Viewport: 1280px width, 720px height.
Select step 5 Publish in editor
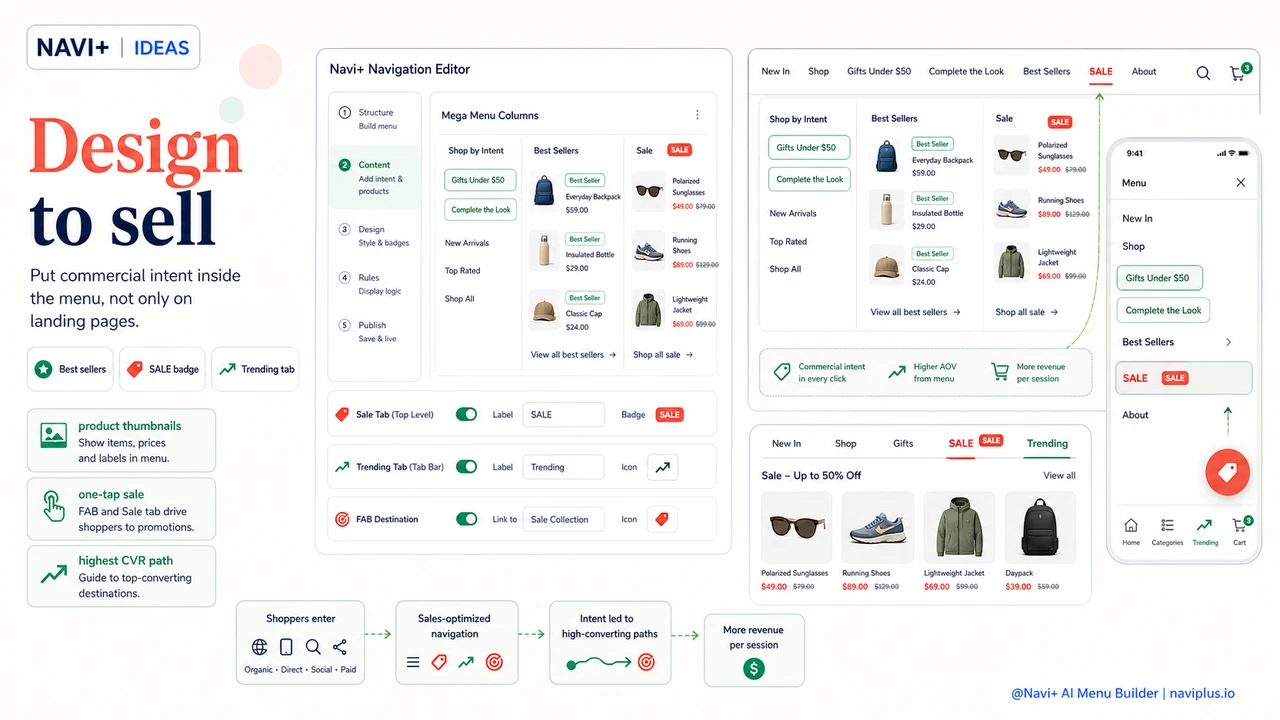pyautogui.click(x=375, y=332)
